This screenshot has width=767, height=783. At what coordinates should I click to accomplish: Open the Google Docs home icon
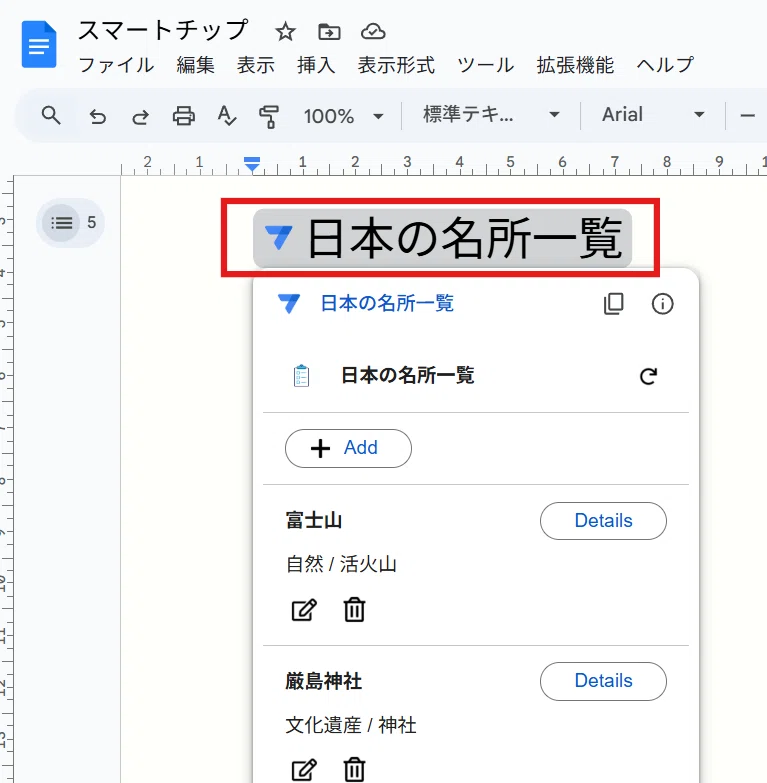pos(39,44)
